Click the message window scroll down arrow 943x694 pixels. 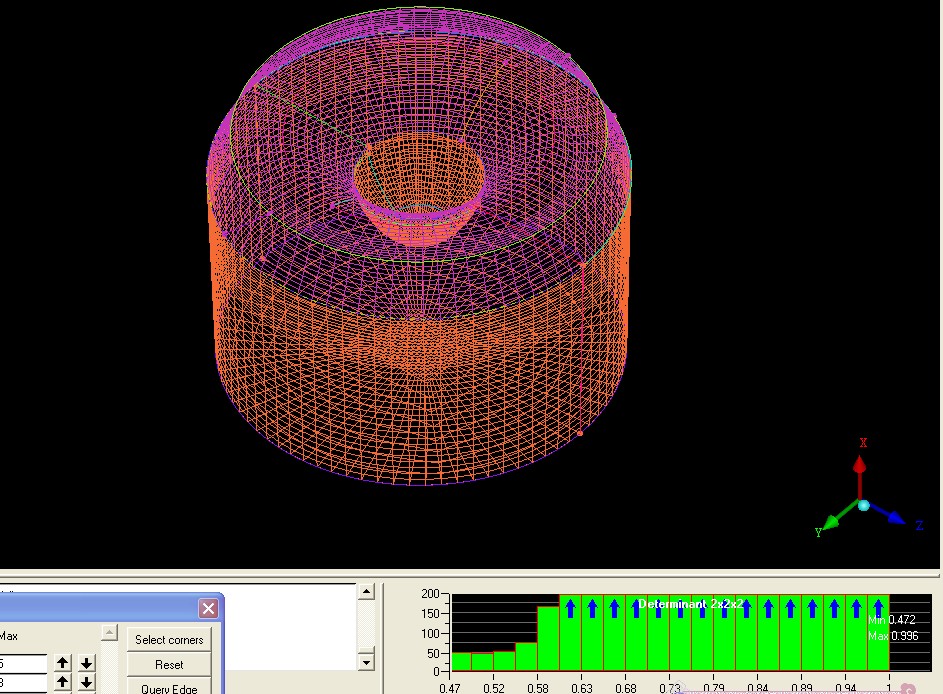(366, 662)
